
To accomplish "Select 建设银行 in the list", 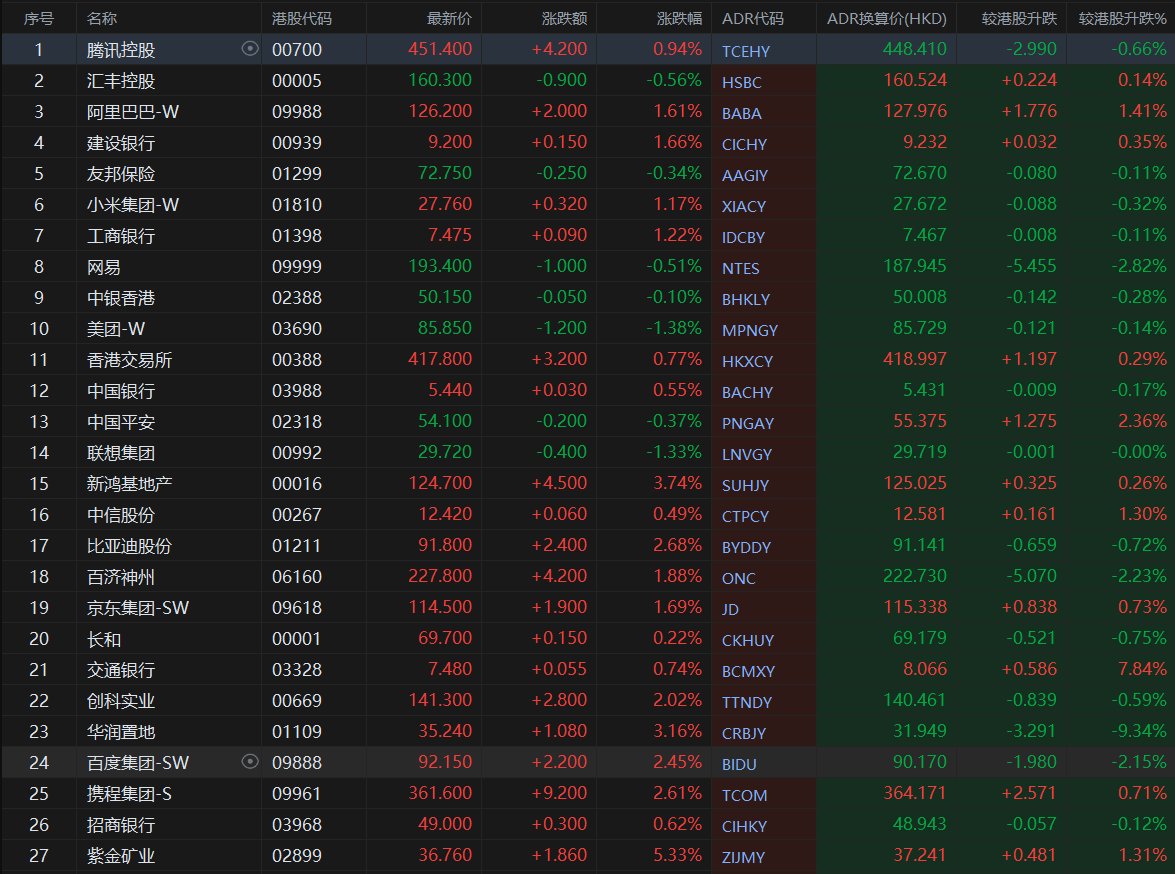I will pyautogui.click(x=121, y=143).
